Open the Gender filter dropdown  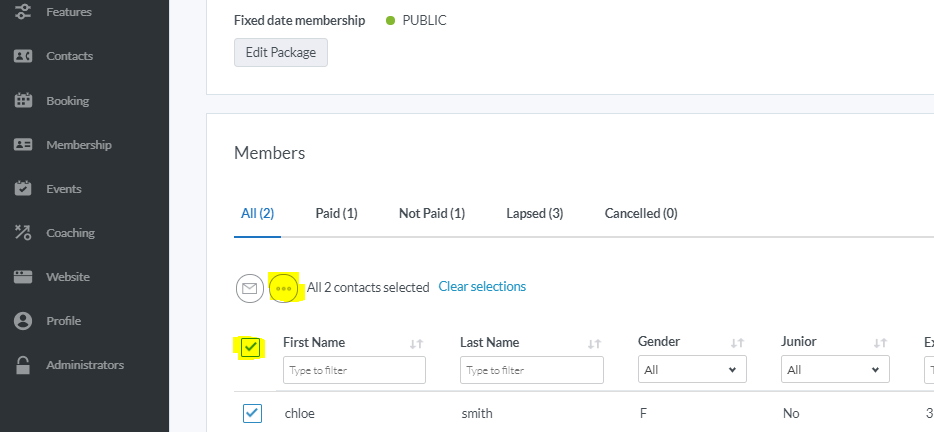692,370
